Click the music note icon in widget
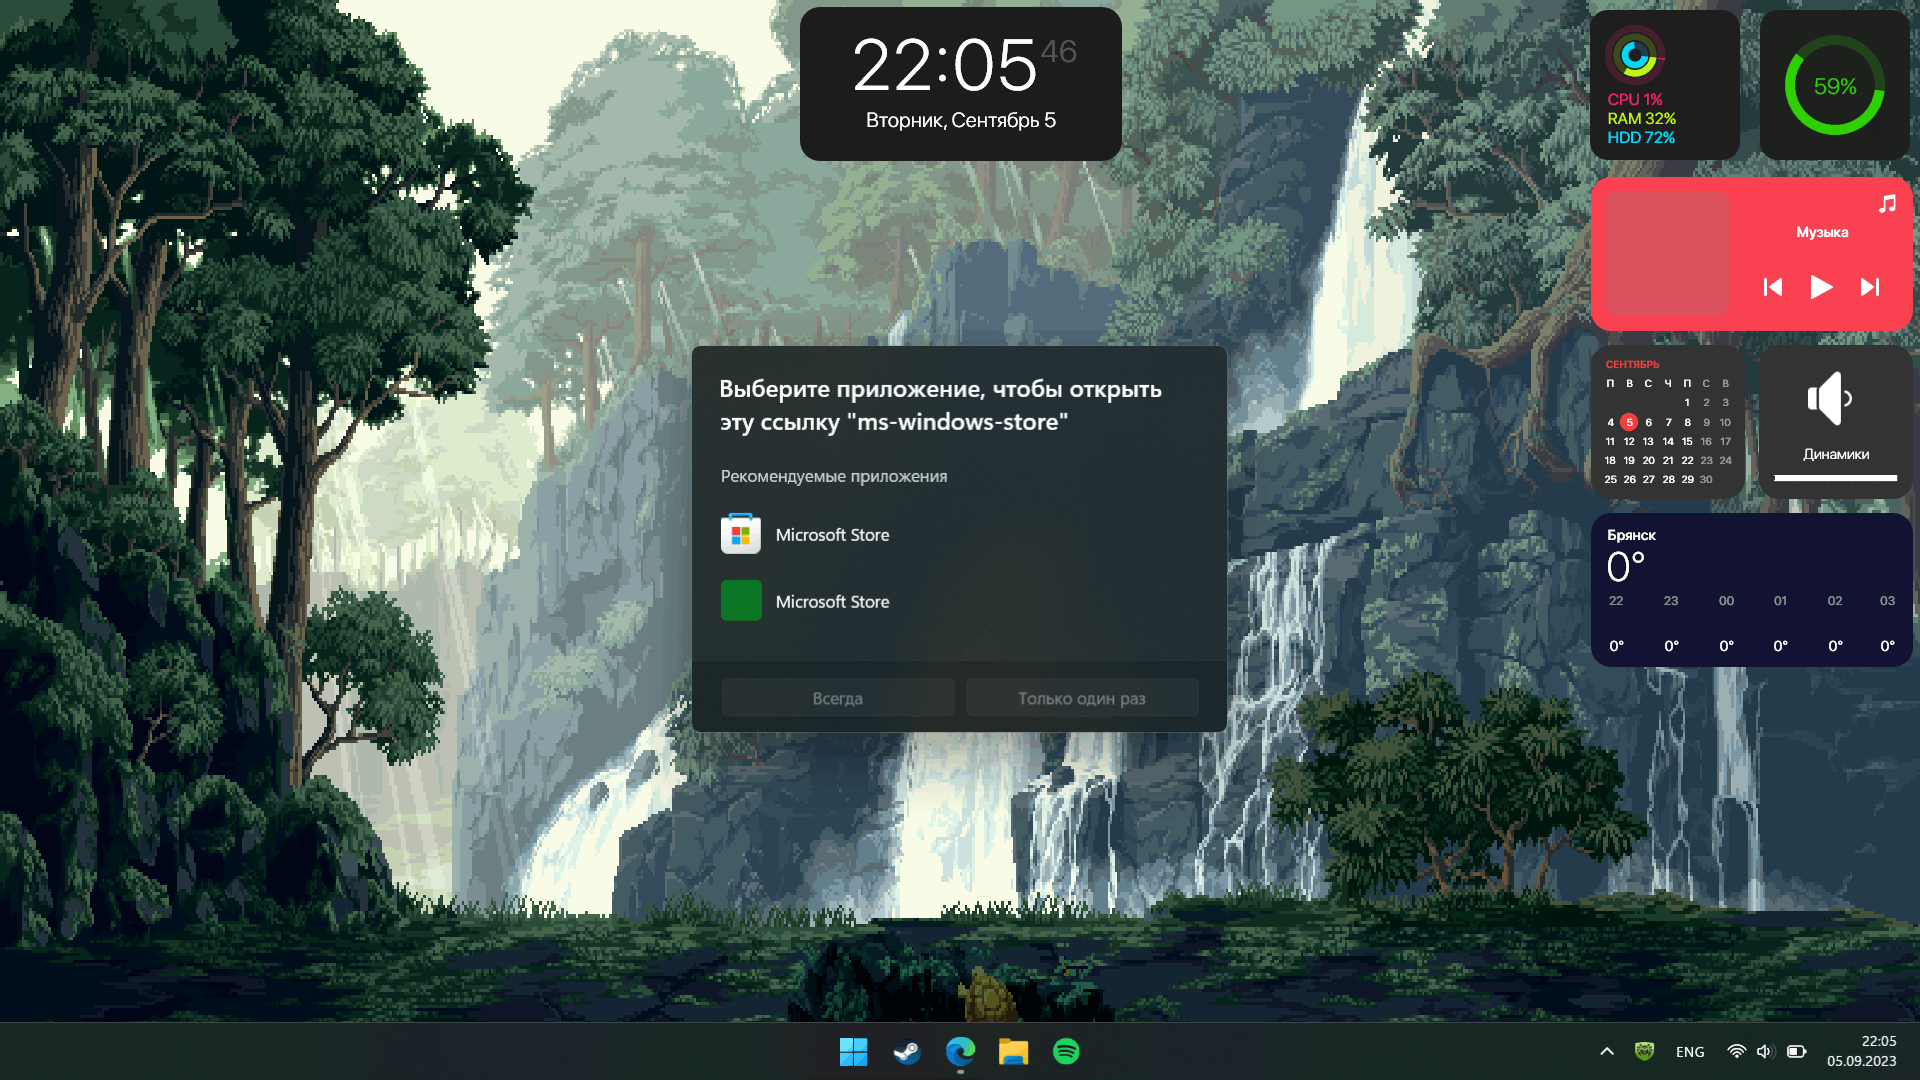1920x1080 pixels. 1887,204
